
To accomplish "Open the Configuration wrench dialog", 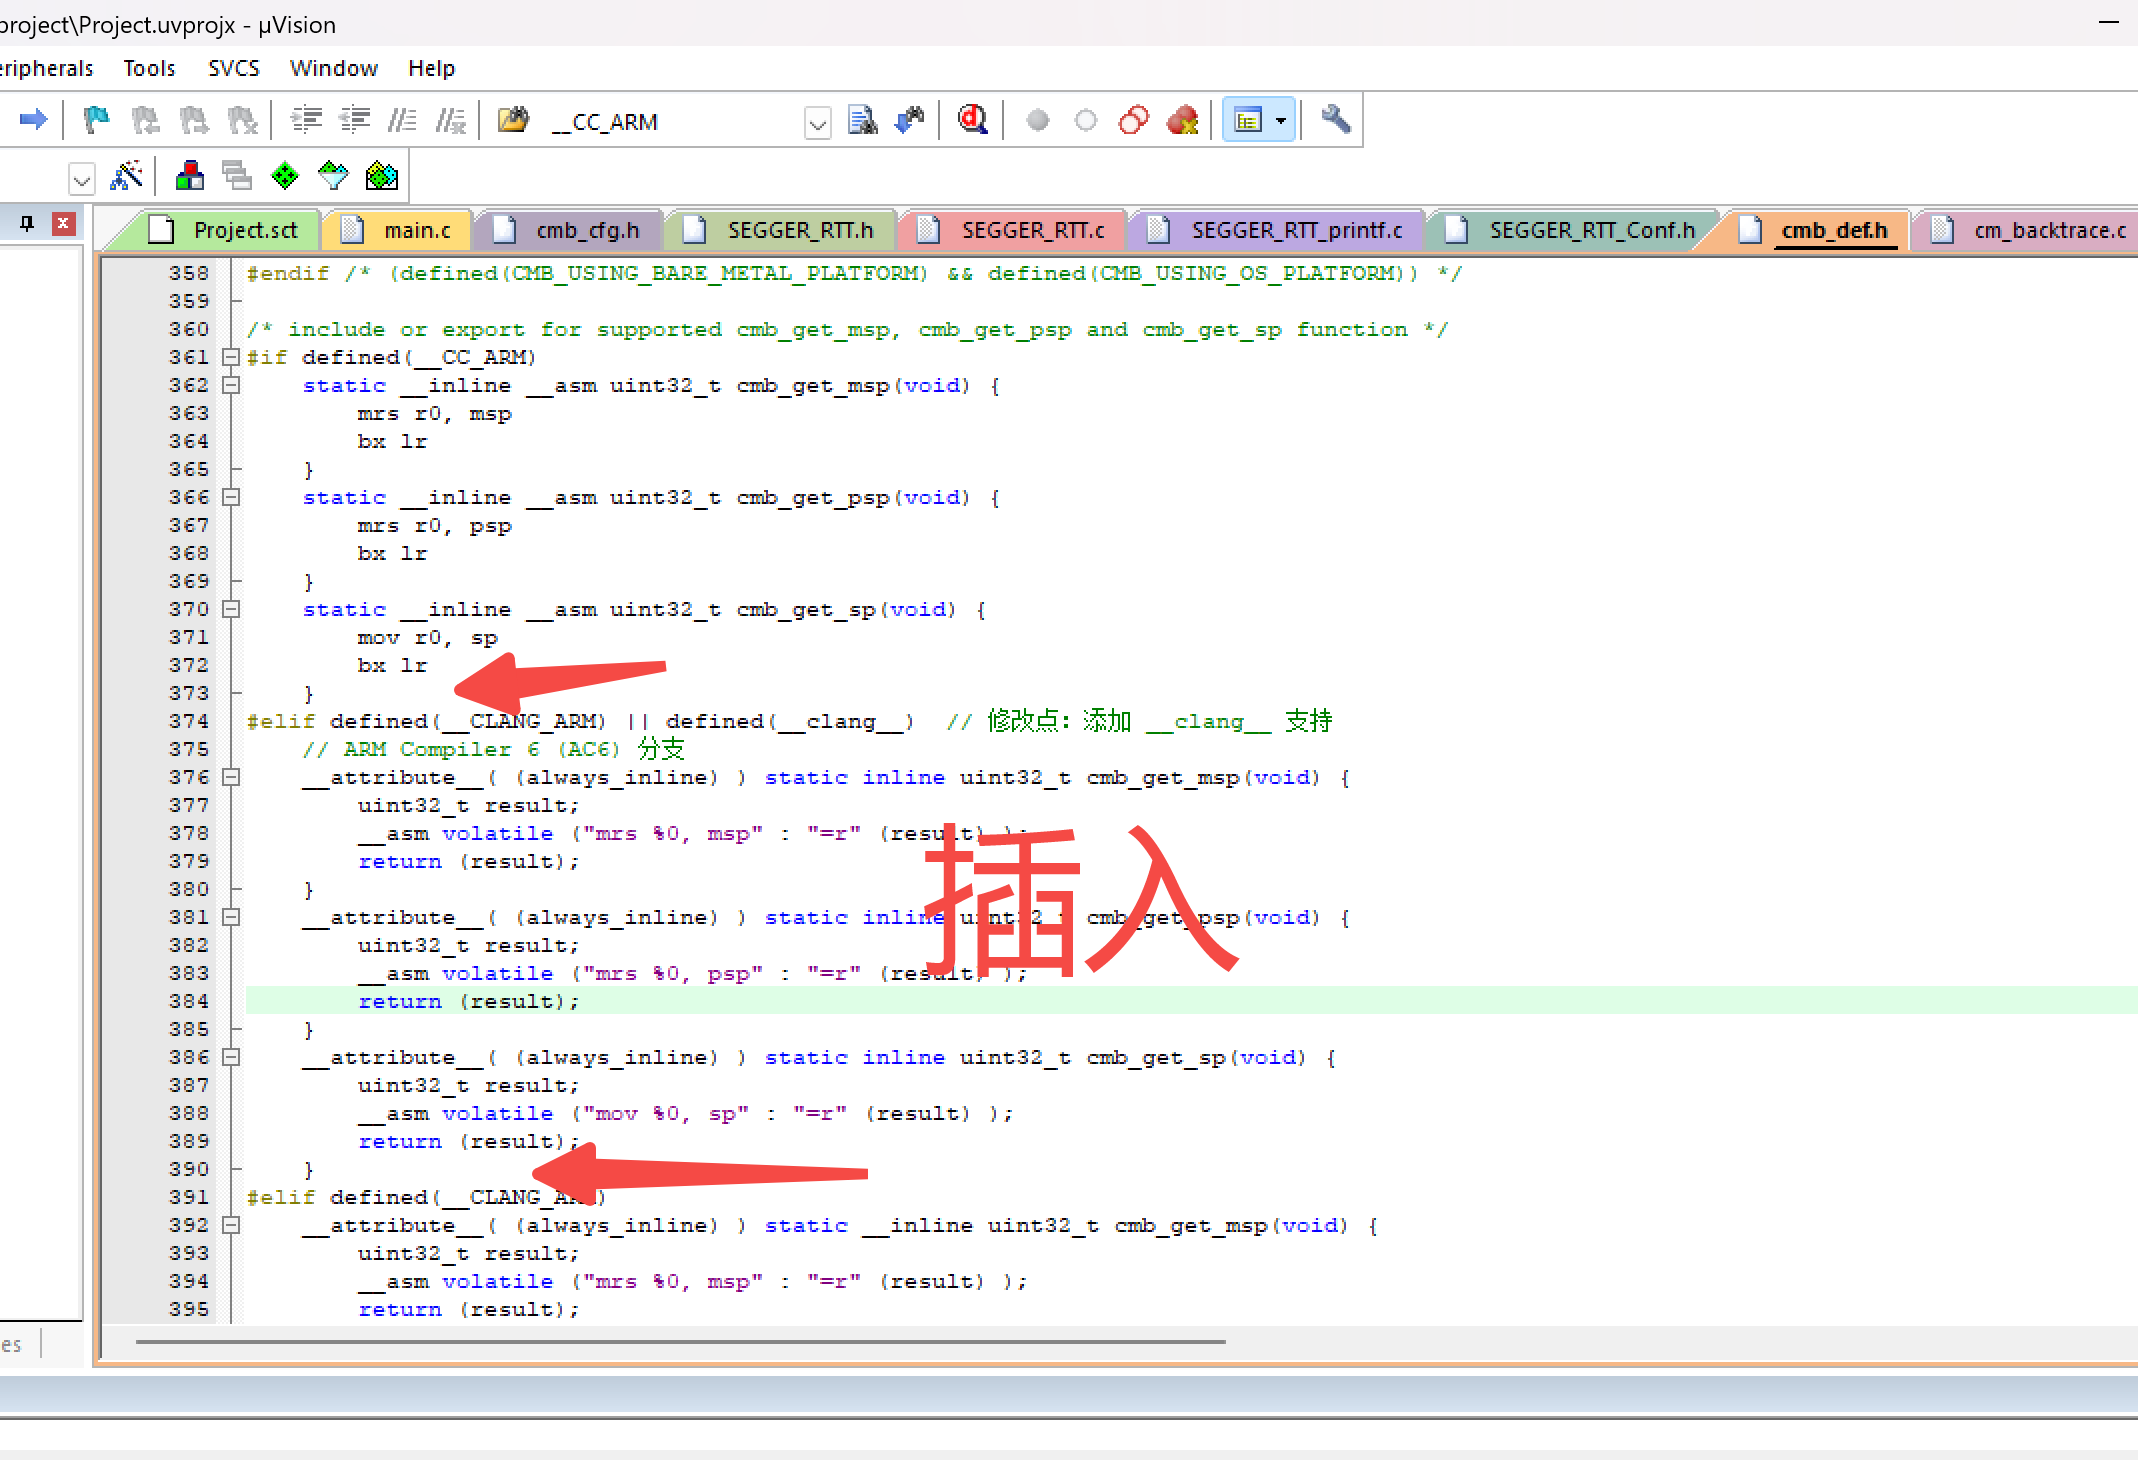I will (1333, 120).
